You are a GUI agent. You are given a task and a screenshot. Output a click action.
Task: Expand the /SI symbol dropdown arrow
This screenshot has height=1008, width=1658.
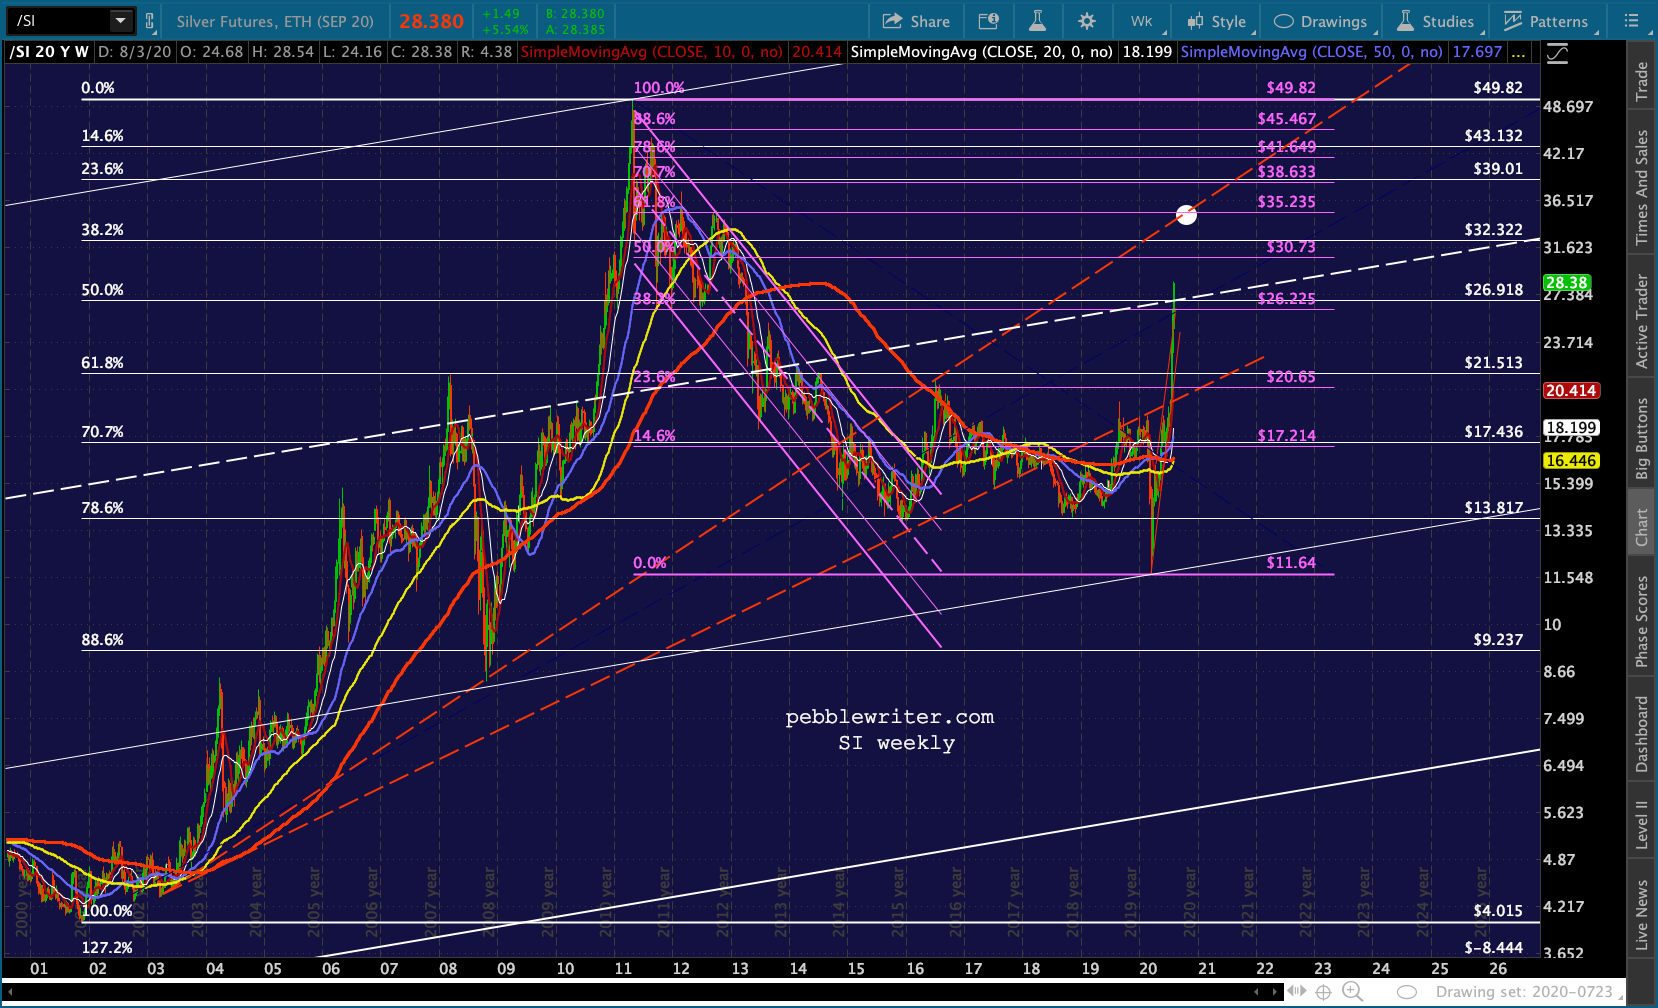pyautogui.click(x=120, y=21)
